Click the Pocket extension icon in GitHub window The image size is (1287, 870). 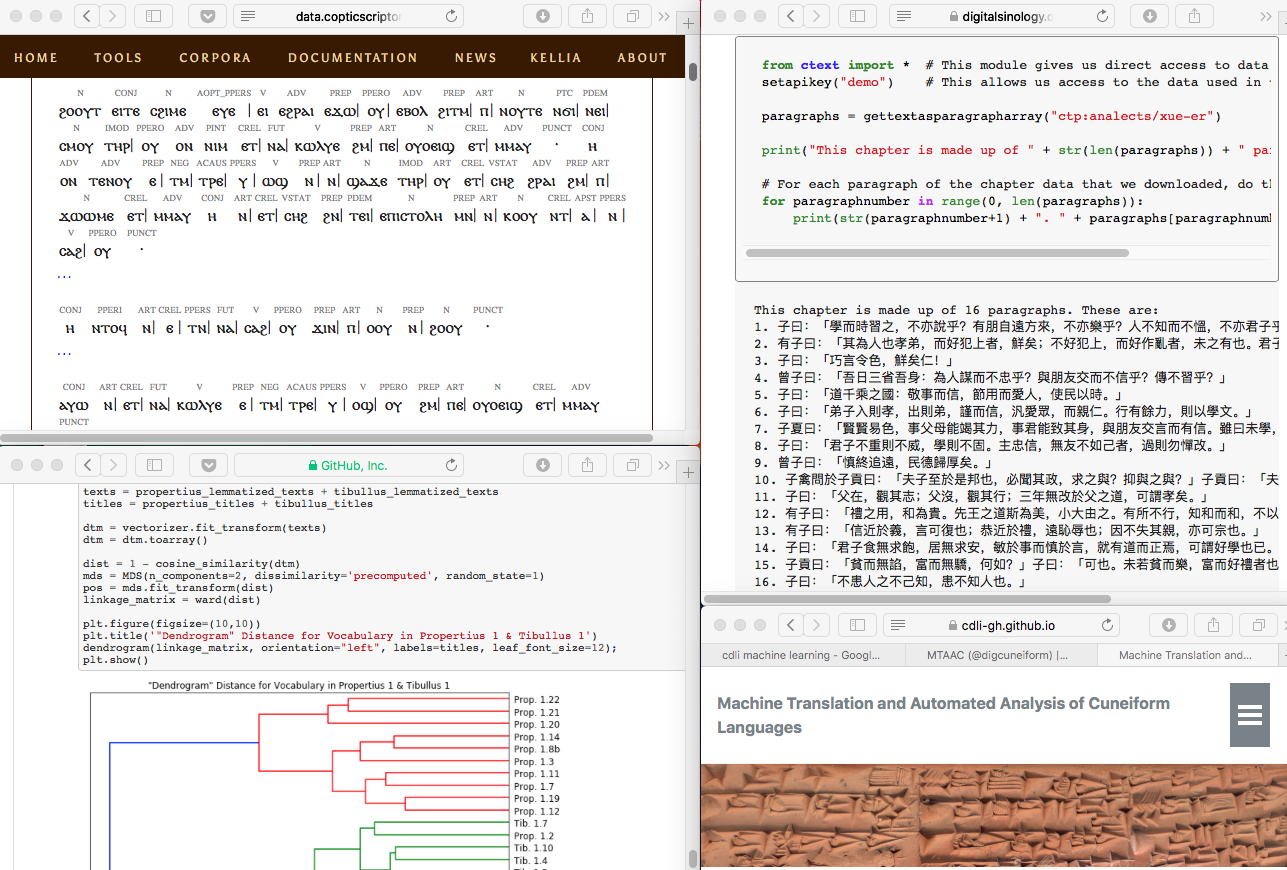click(x=207, y=465)
